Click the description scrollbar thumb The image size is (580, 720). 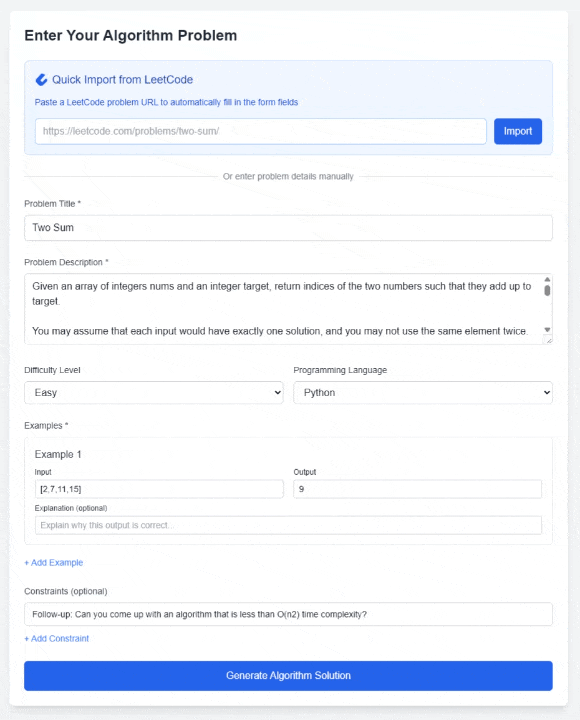click(547, 291)
